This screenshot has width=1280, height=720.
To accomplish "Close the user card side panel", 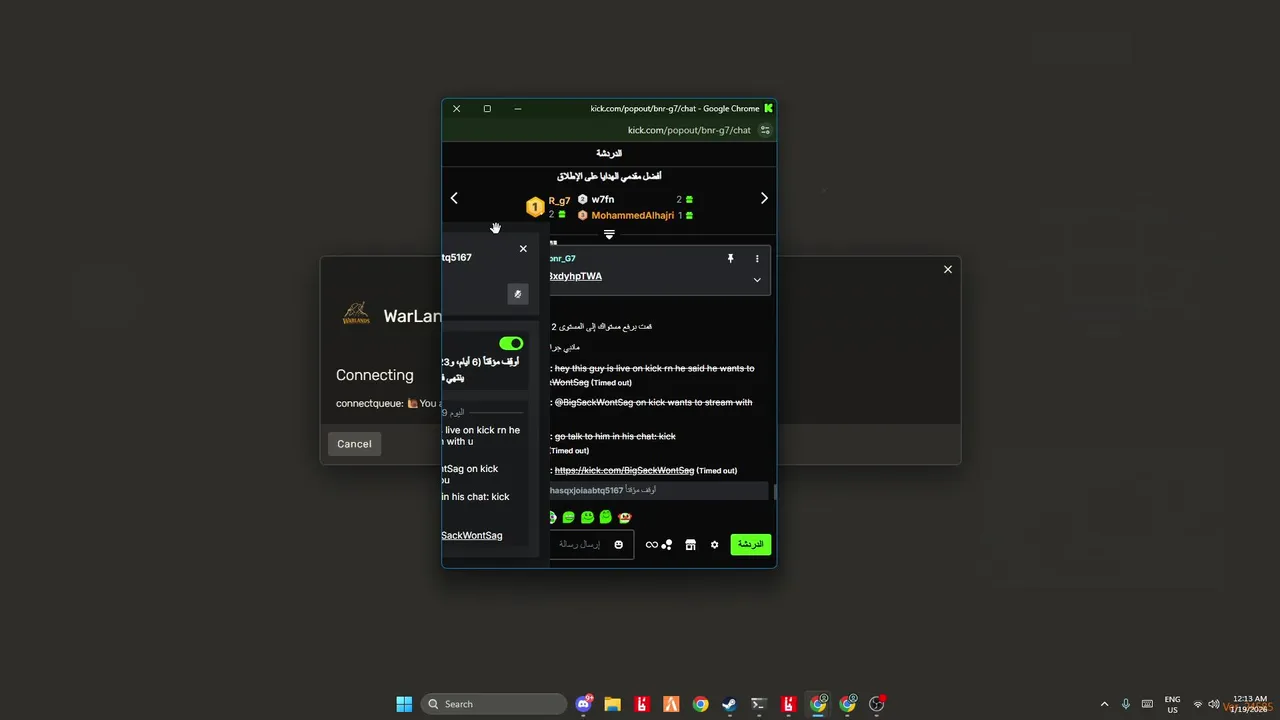I will 523,249.
